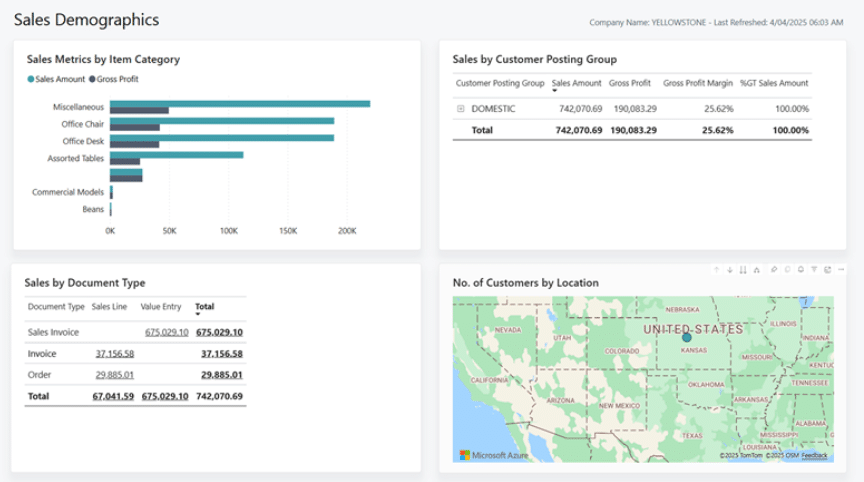This screenshot has height=482, width=864.
Task: Pin the customers map visual
Action: click(774, 270)
